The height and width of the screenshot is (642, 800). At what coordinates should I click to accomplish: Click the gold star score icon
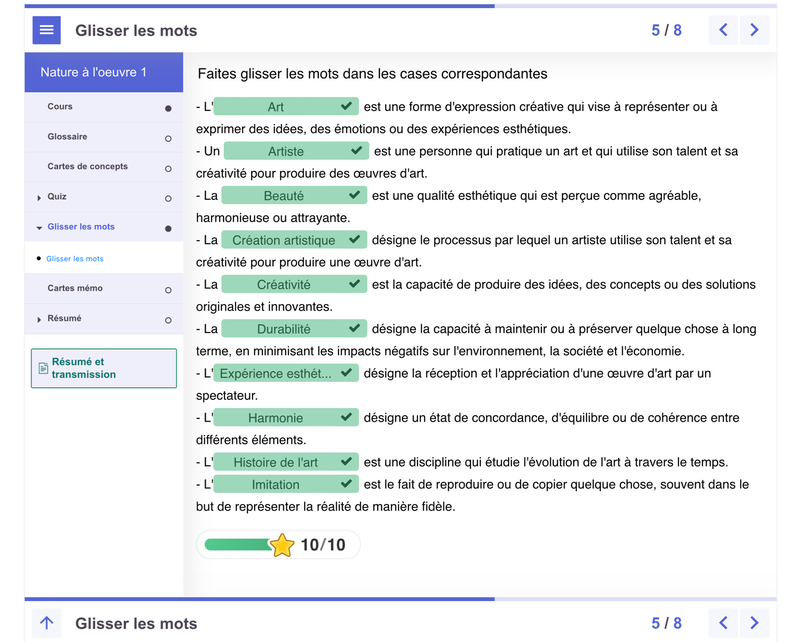(x=282, y=545)
